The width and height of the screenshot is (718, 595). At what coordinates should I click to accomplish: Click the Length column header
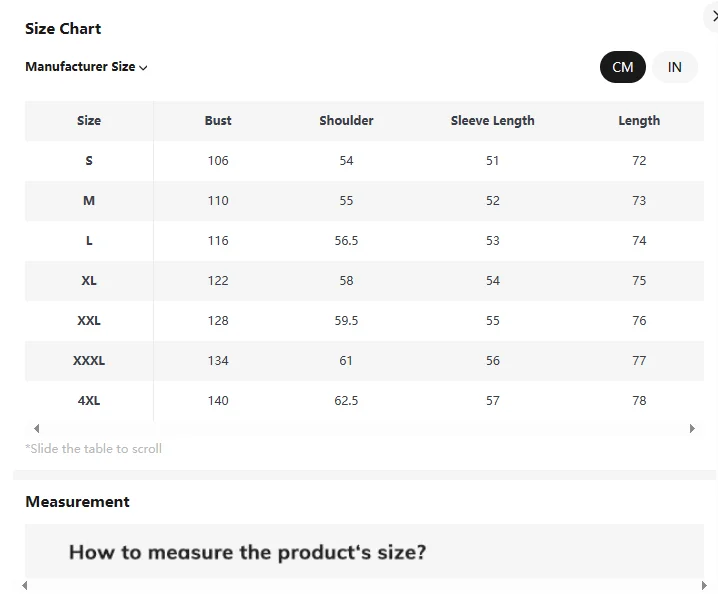[639, 120]
